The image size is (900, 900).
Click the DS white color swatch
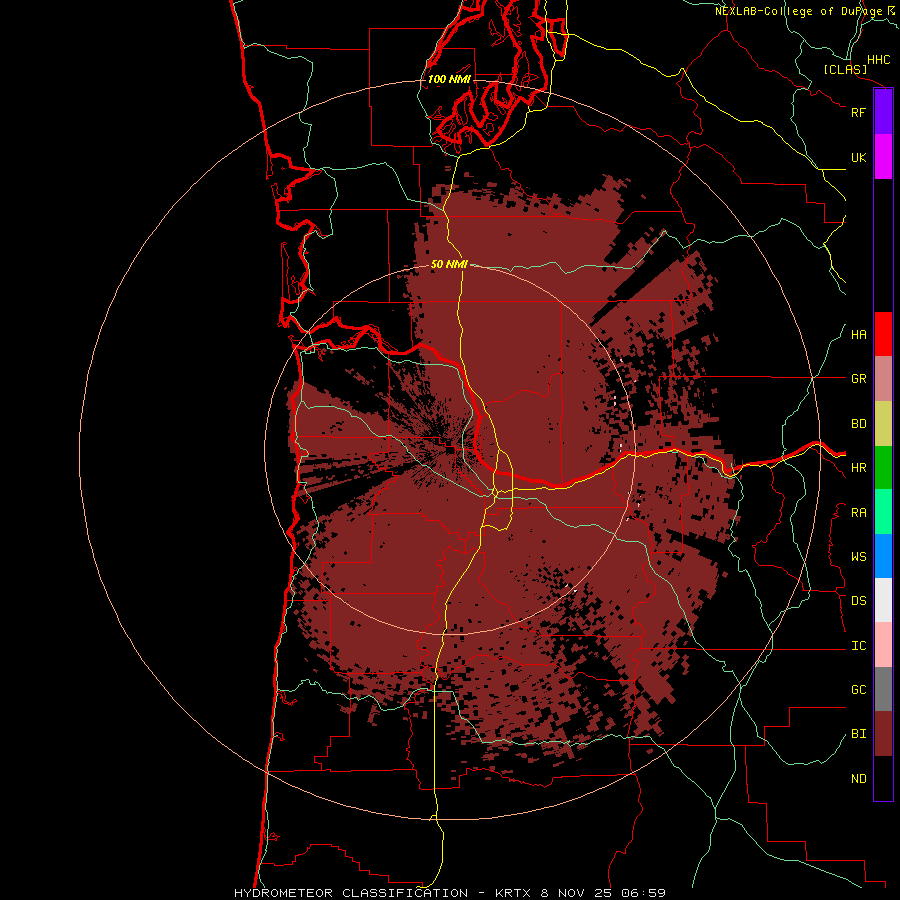(883, 600)
